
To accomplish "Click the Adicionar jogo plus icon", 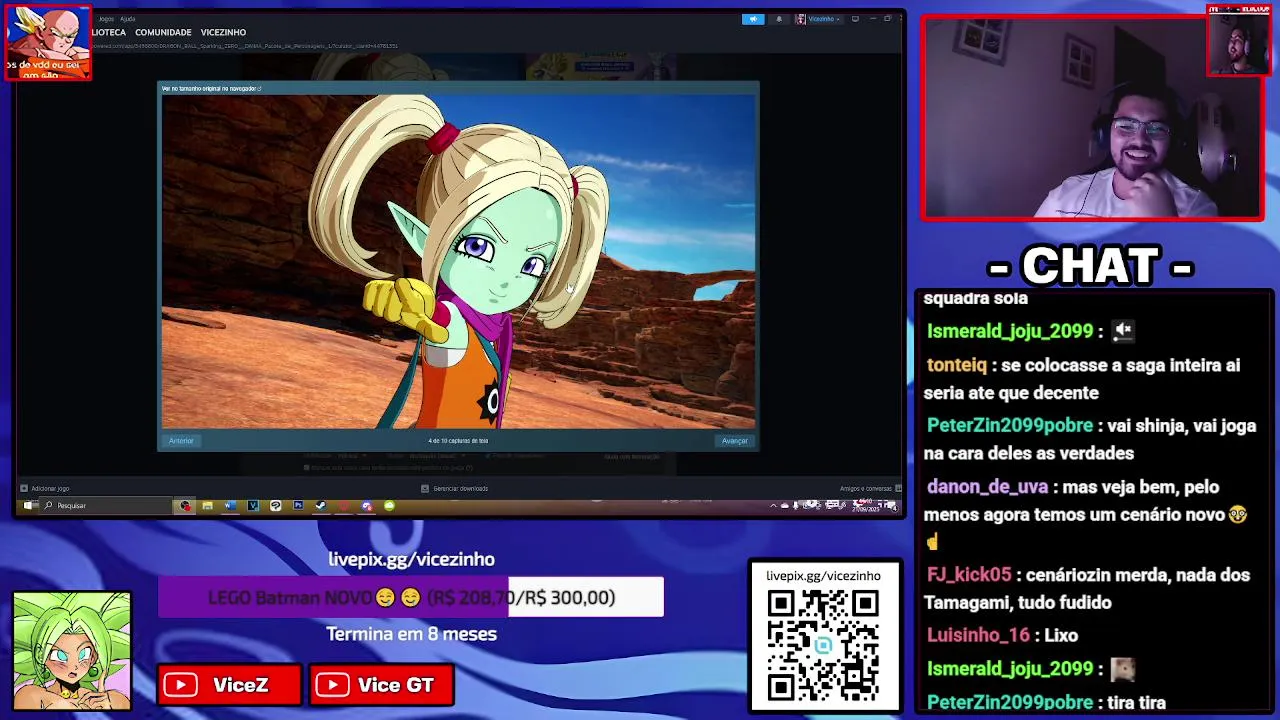I will (24, 489).
